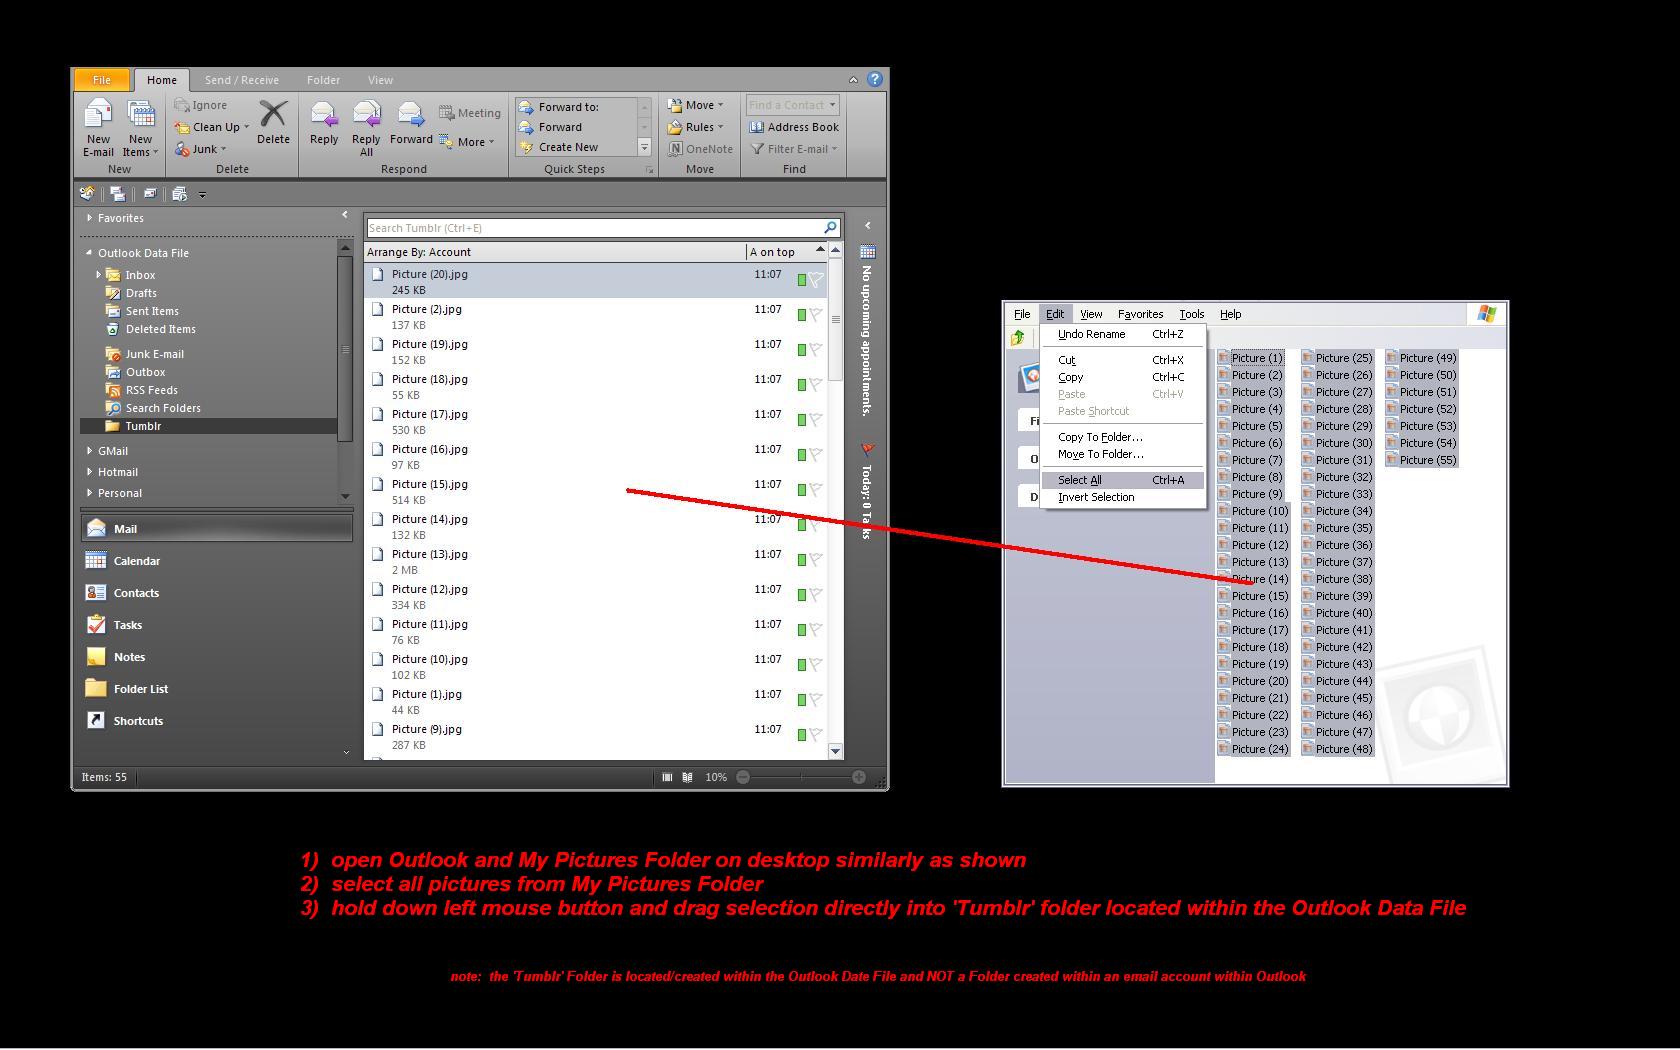
Task: Open the Junk dropdown menu
Action: click(200, 149)
